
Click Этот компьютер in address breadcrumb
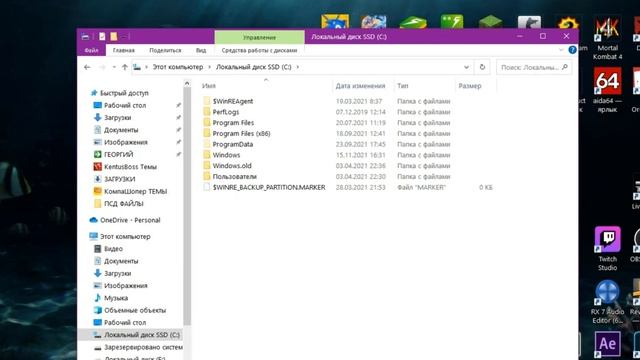(x=178, y=67)
